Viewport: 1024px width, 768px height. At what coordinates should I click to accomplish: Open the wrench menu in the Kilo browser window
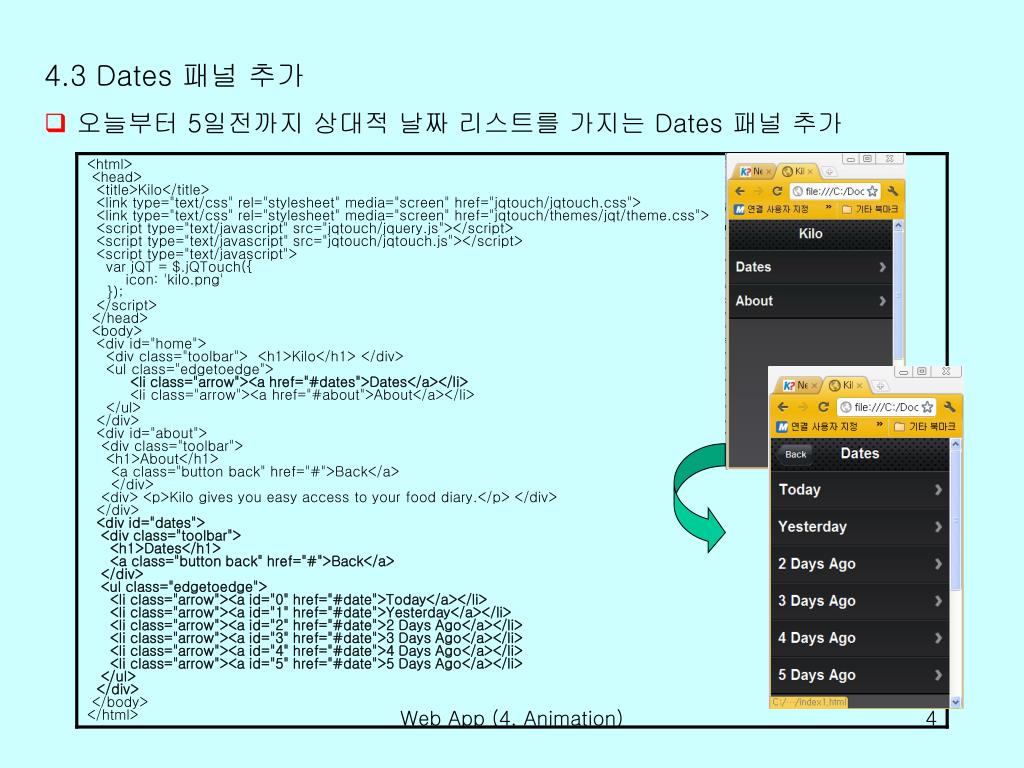(893, 191)
